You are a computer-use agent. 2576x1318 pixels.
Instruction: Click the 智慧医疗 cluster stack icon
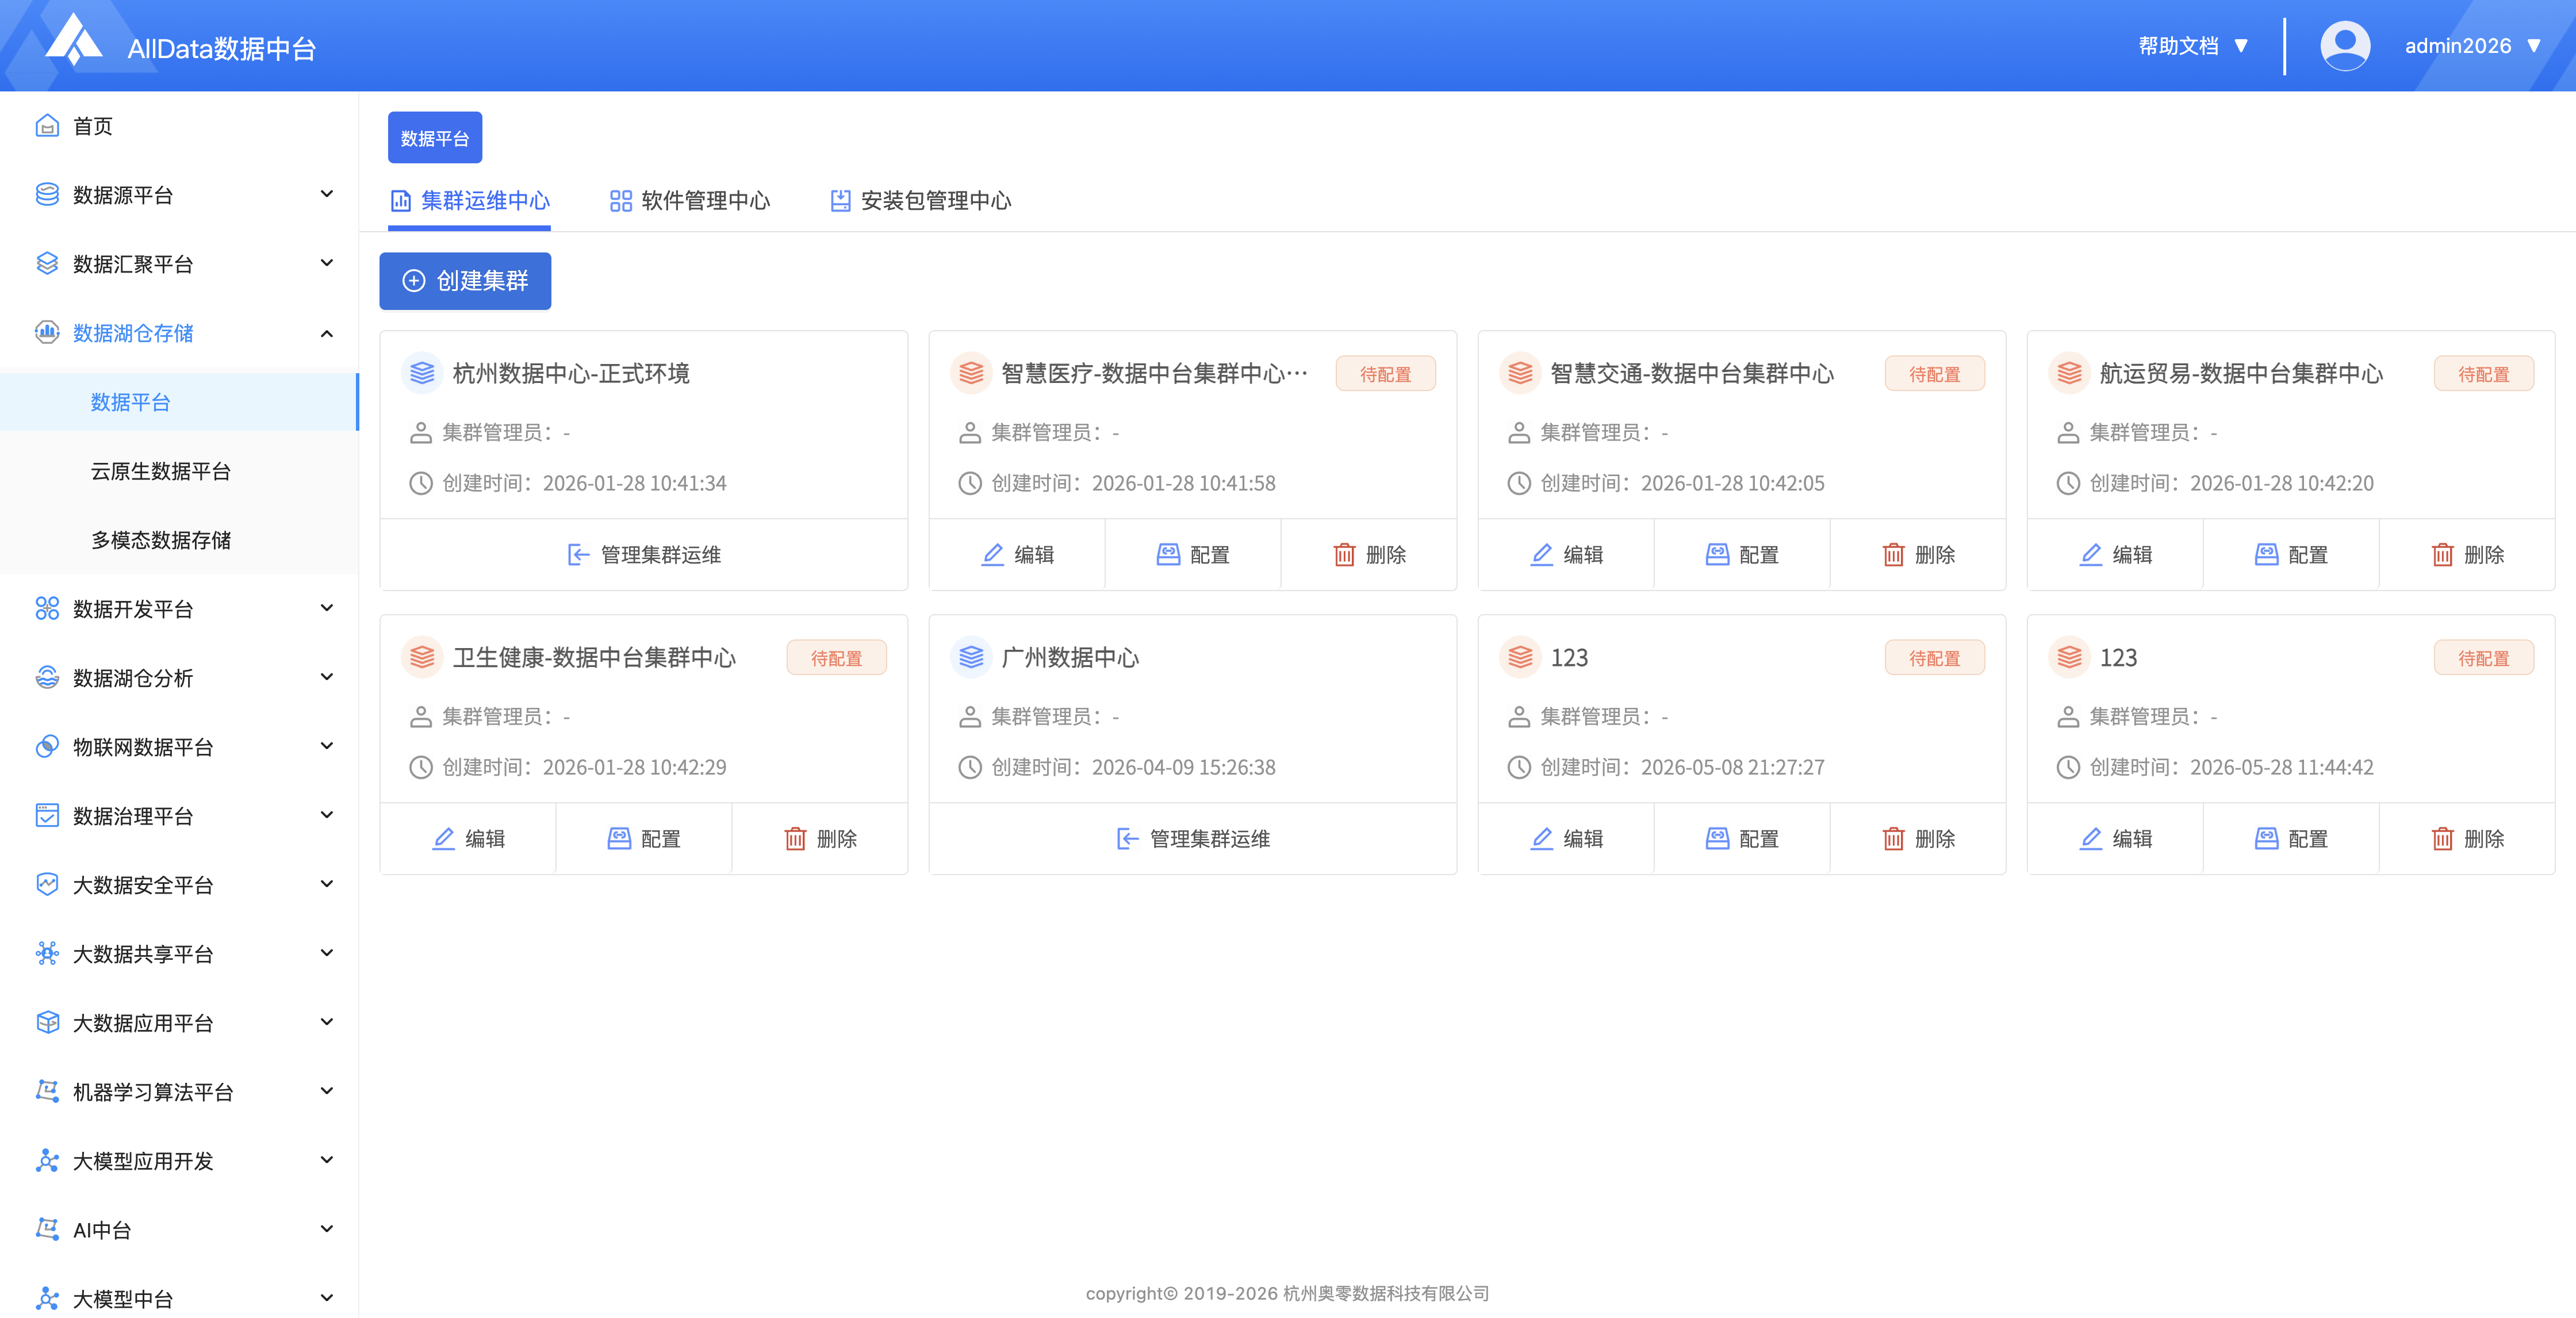[x=971, y=373]
